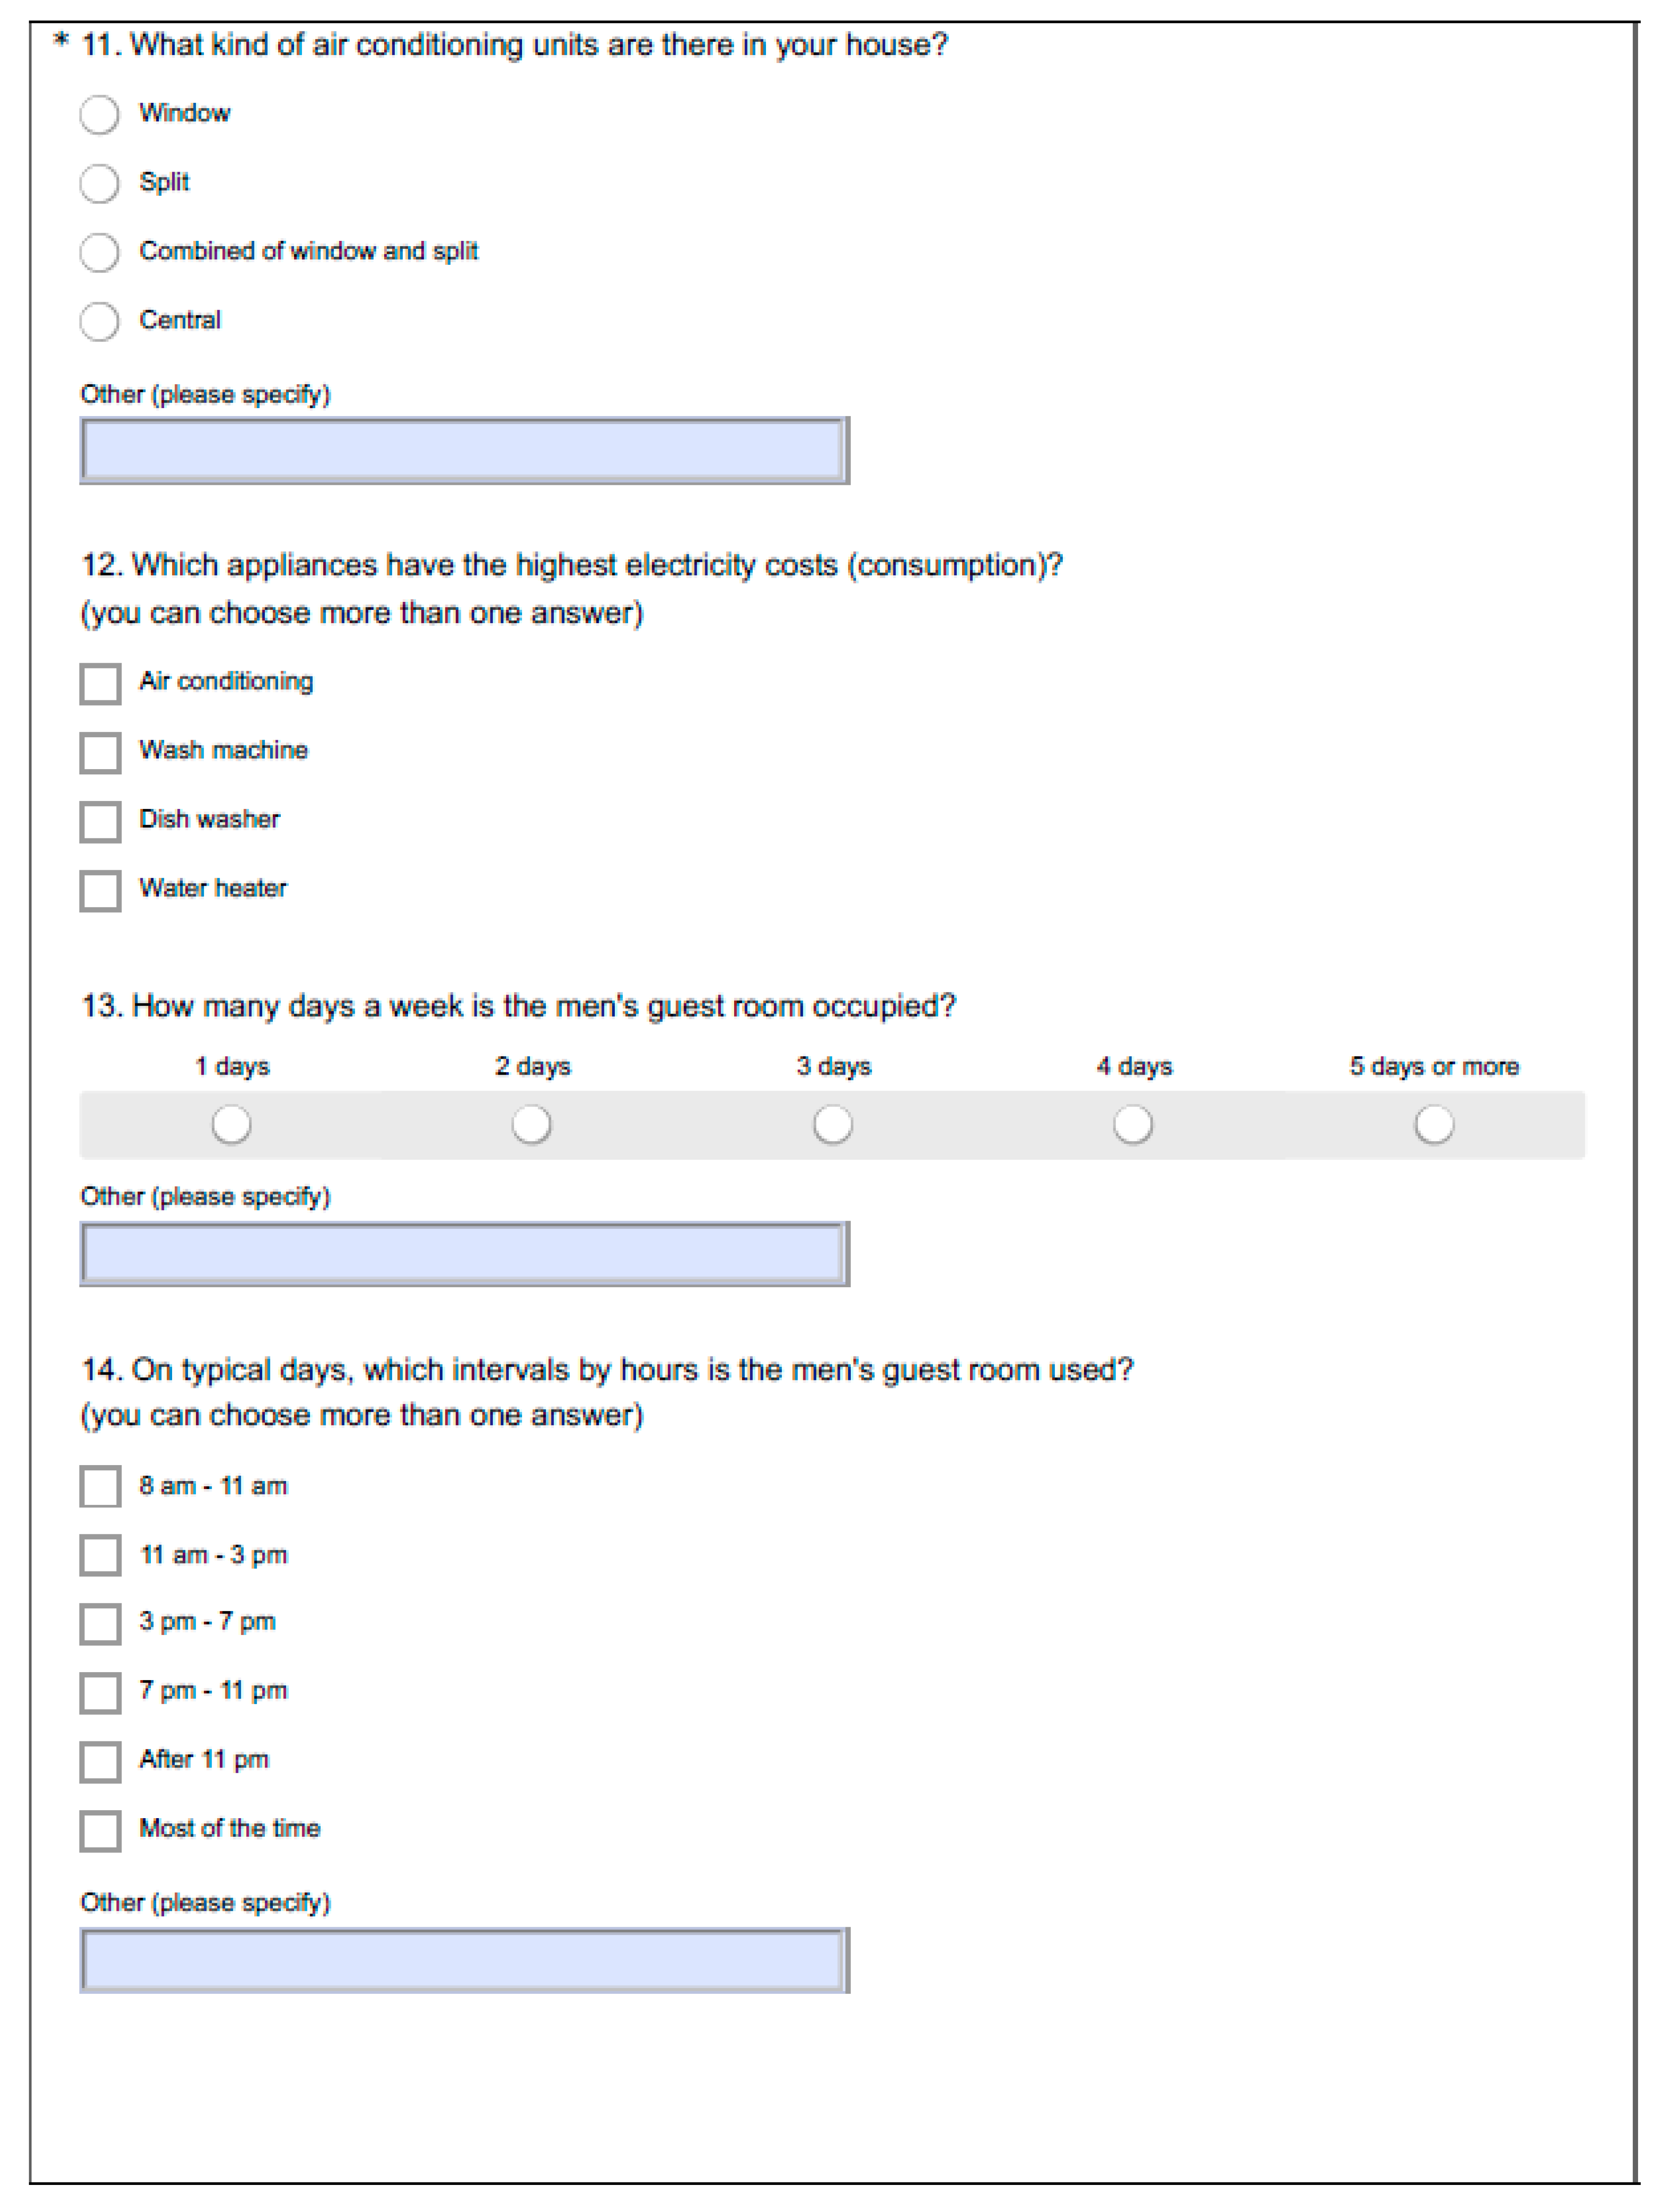The height and width of the screenshot is (2212, 1658).
Task: Check the Water heater option
Action: (x=100, y=891)
